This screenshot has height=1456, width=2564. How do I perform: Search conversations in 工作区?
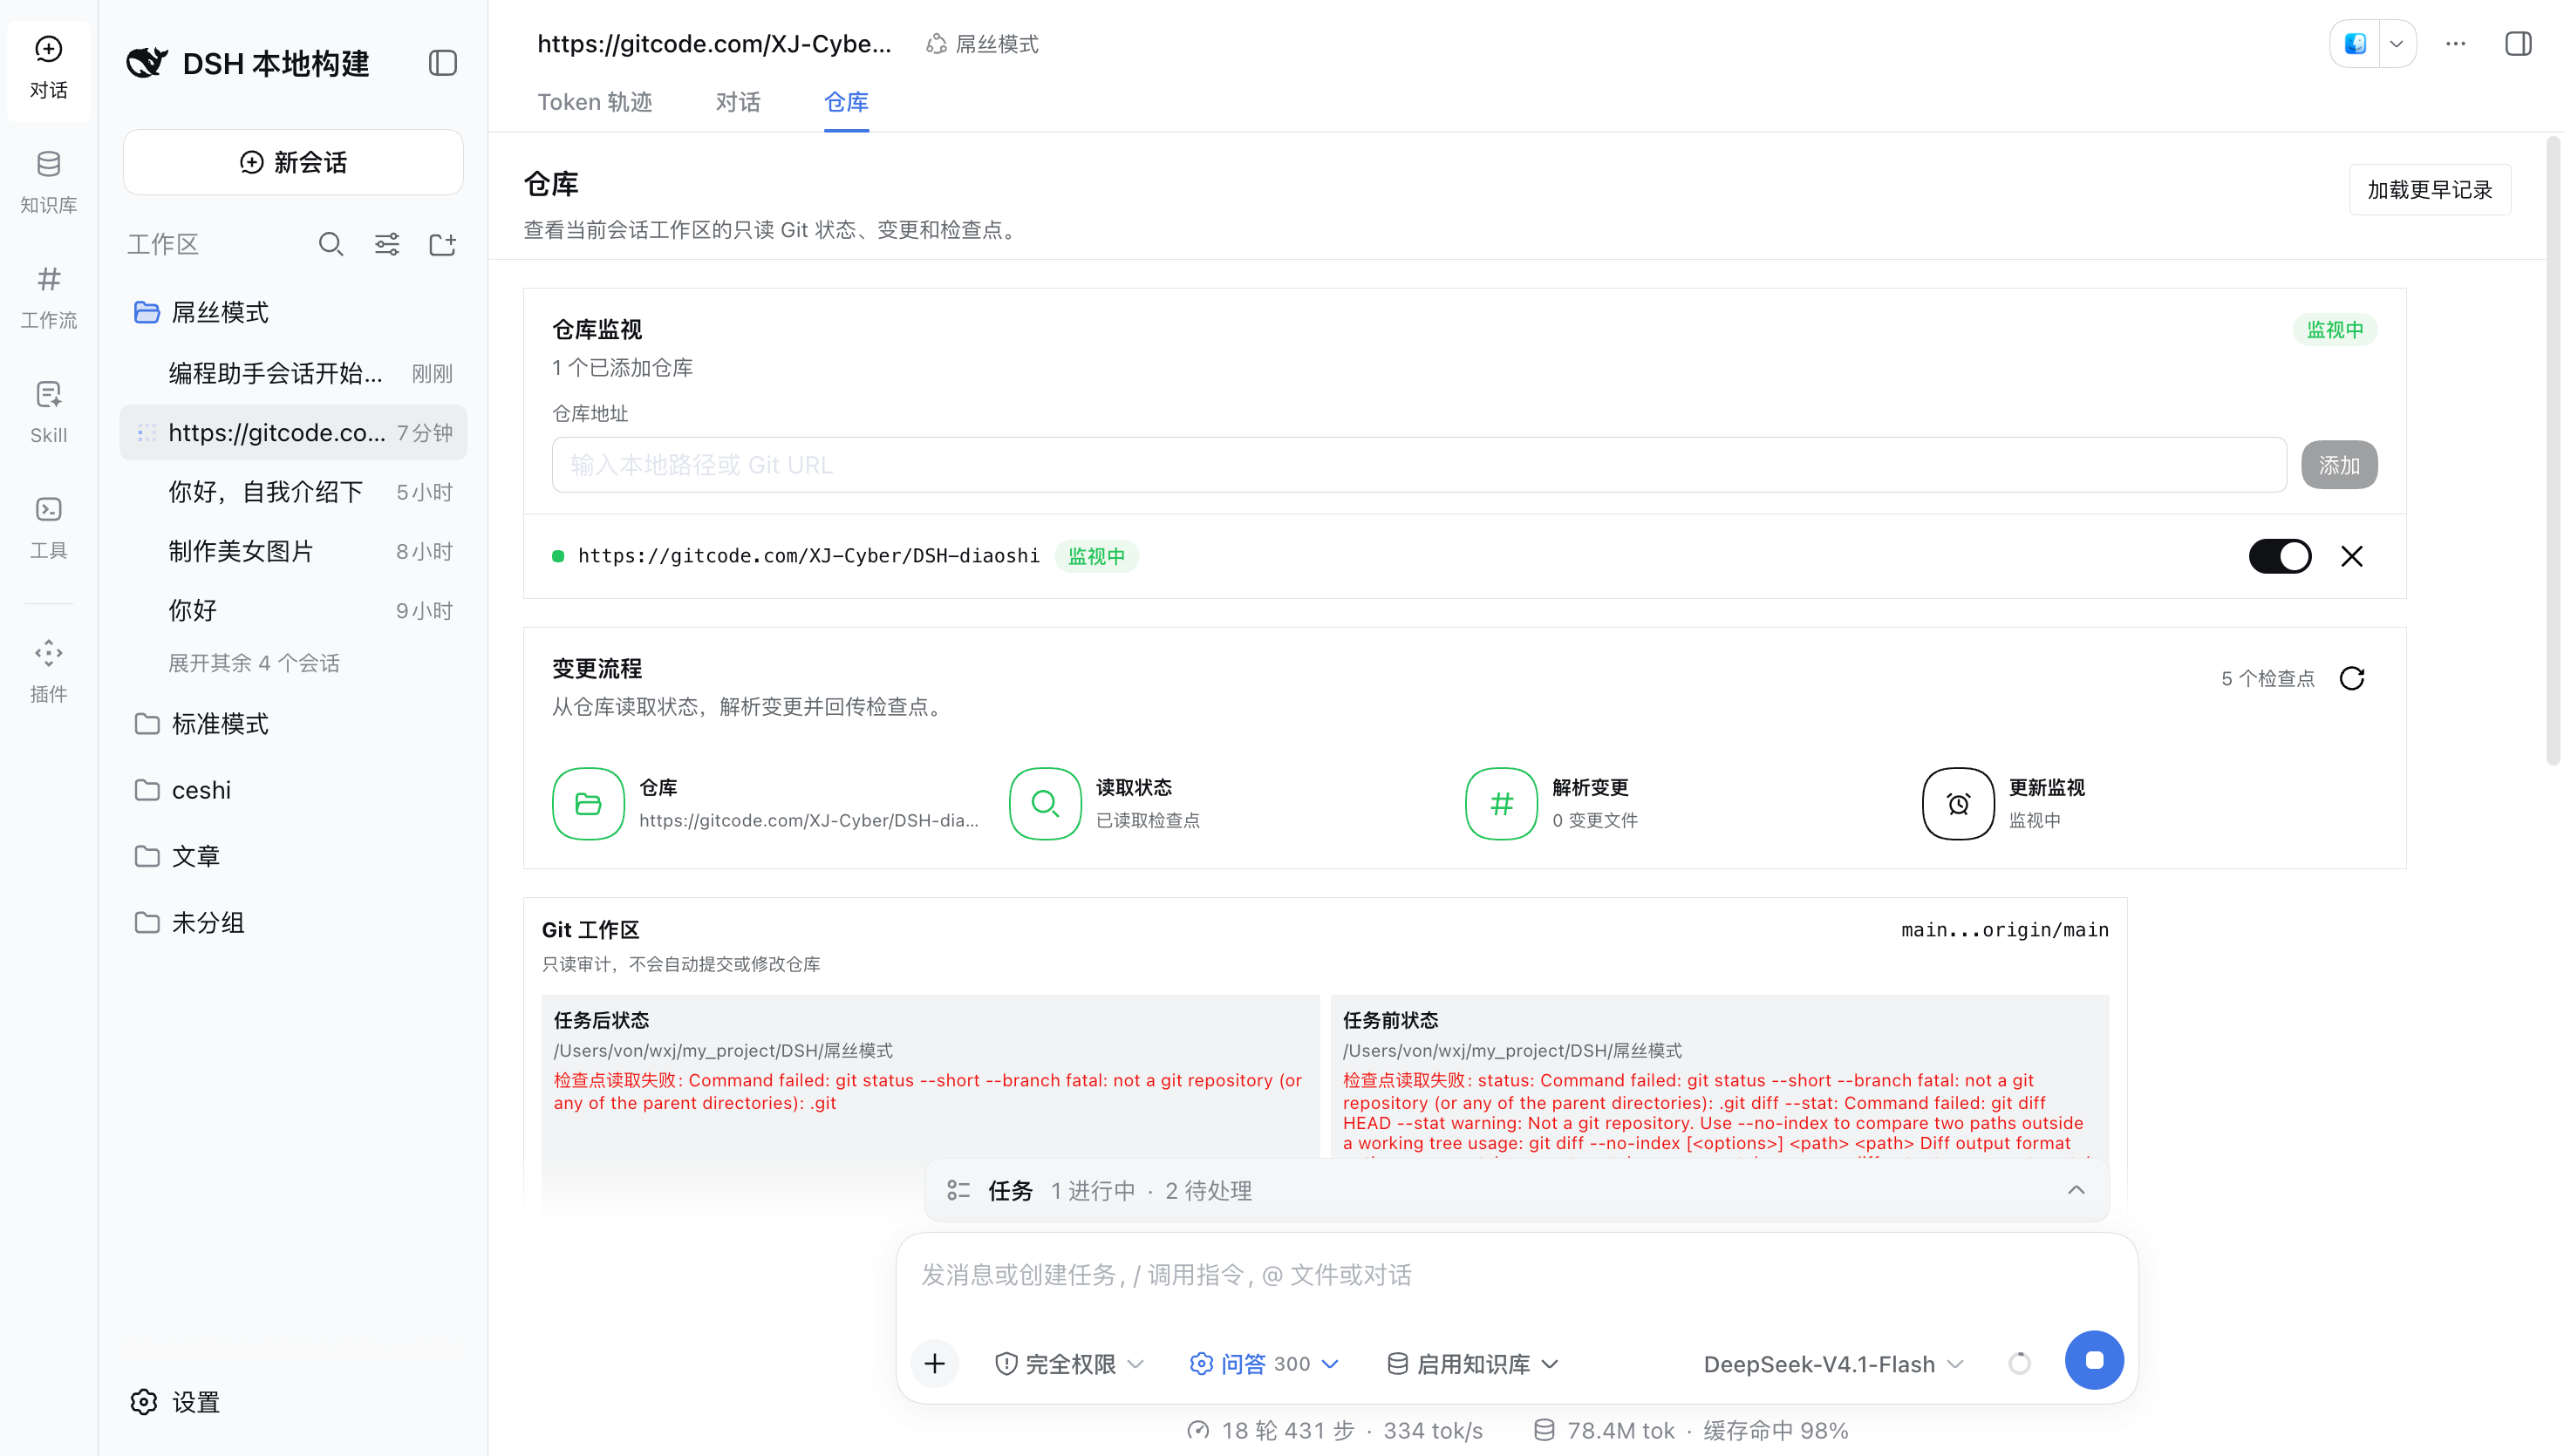[x=331, y=244]
